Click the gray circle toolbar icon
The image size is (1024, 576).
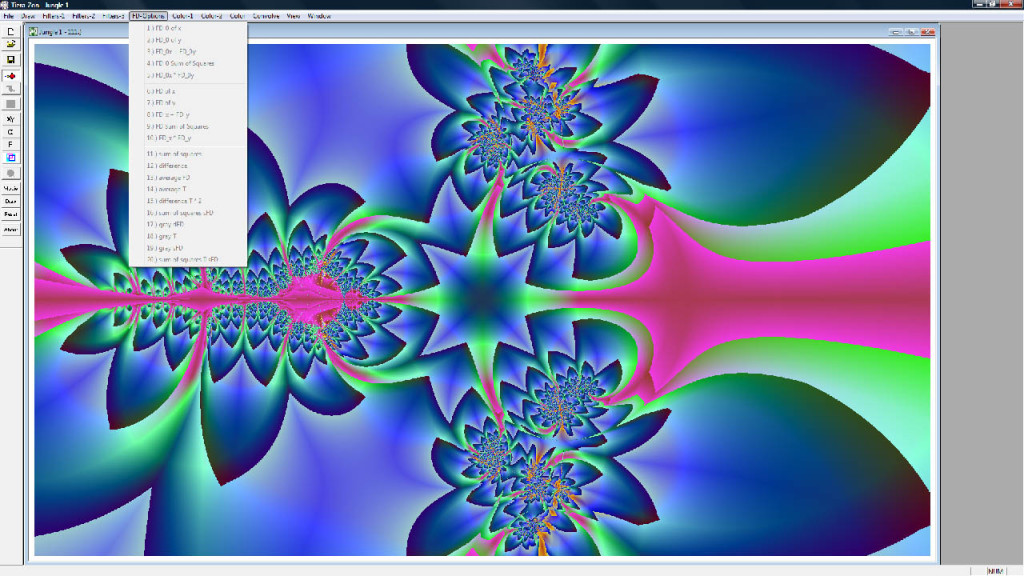(11, 172)
